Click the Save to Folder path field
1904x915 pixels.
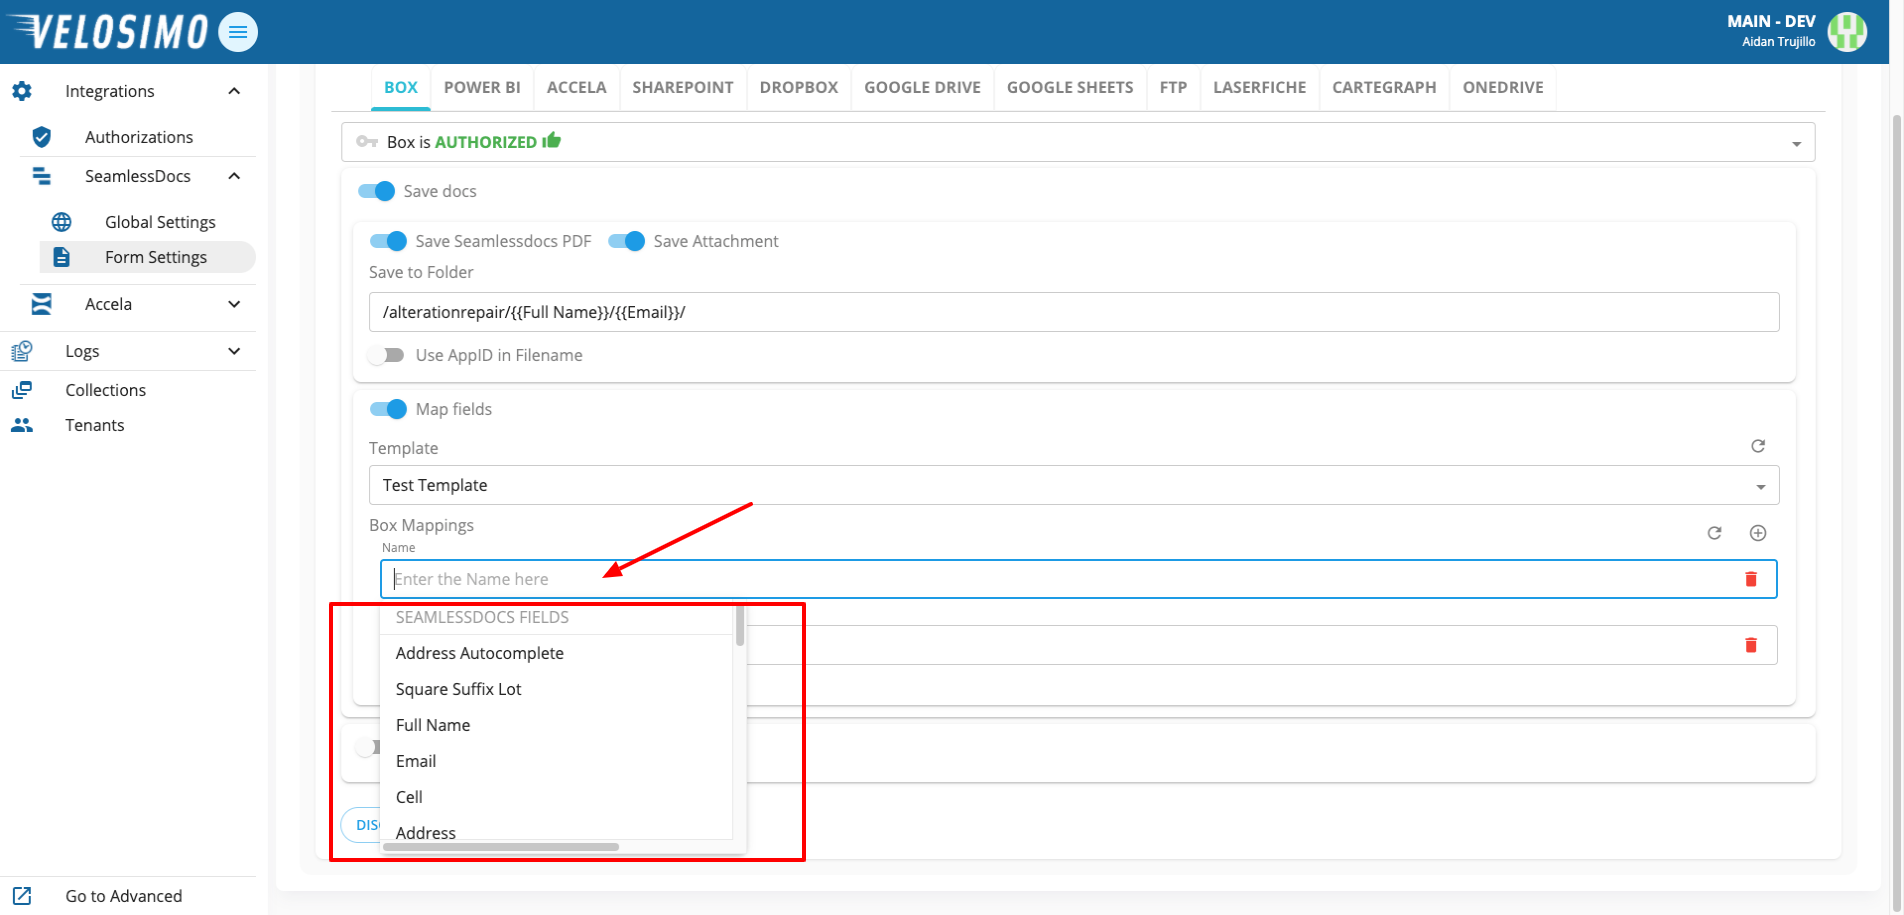click(x=1074, y=312)
